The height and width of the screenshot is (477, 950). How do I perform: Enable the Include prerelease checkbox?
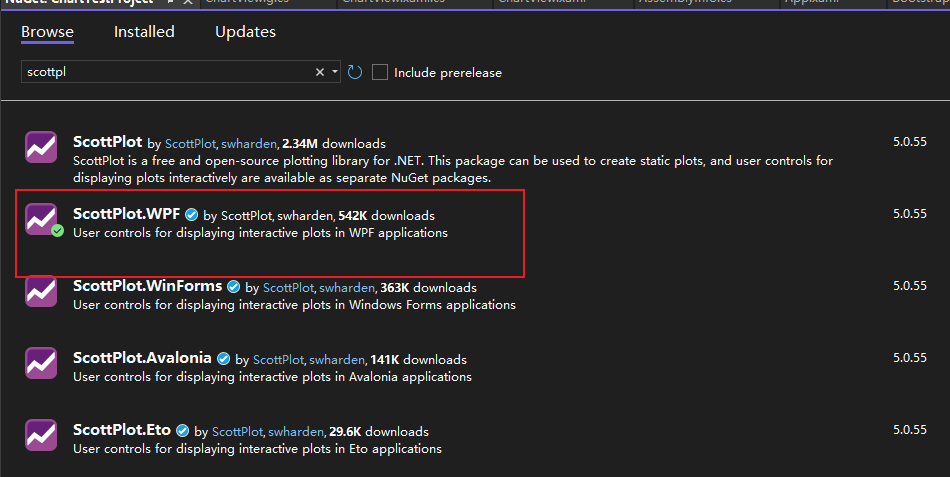pyautogui.click(x=380, y=72)
